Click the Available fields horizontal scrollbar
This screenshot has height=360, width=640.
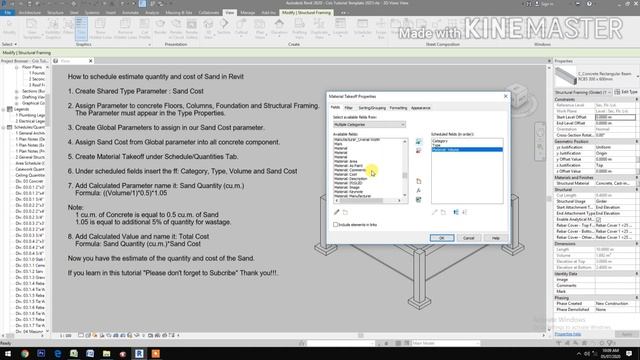[x=368, y=200]
